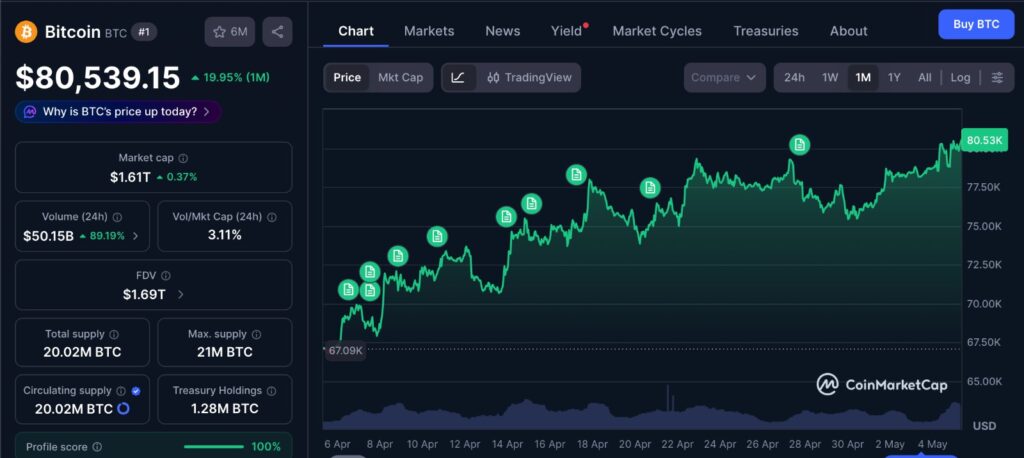Open the Treasuries tab
The image size is (1024, 458).
(x=765, y=31)
